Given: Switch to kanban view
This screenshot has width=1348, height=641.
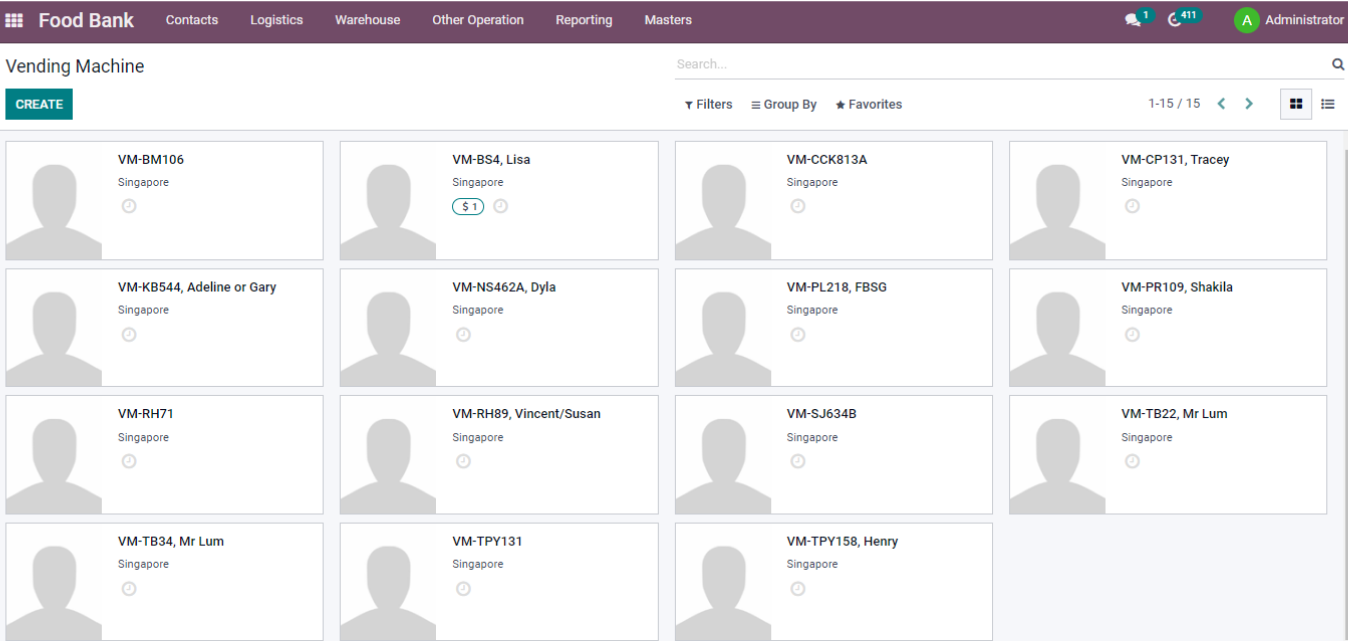Looking at the screenshot, I should 1296,104.
